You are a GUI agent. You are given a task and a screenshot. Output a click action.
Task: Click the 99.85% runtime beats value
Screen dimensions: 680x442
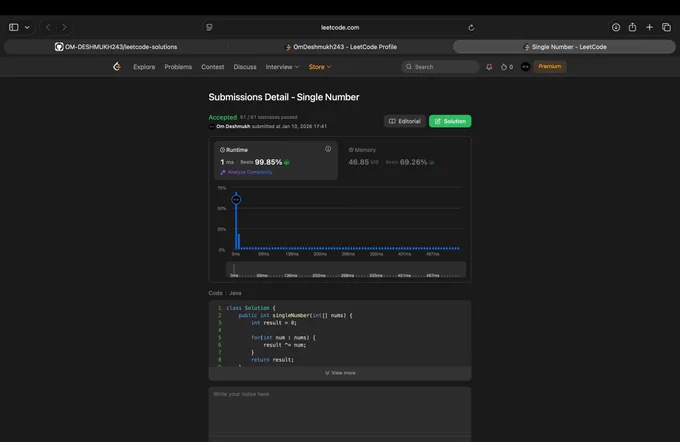pos(268,162)
